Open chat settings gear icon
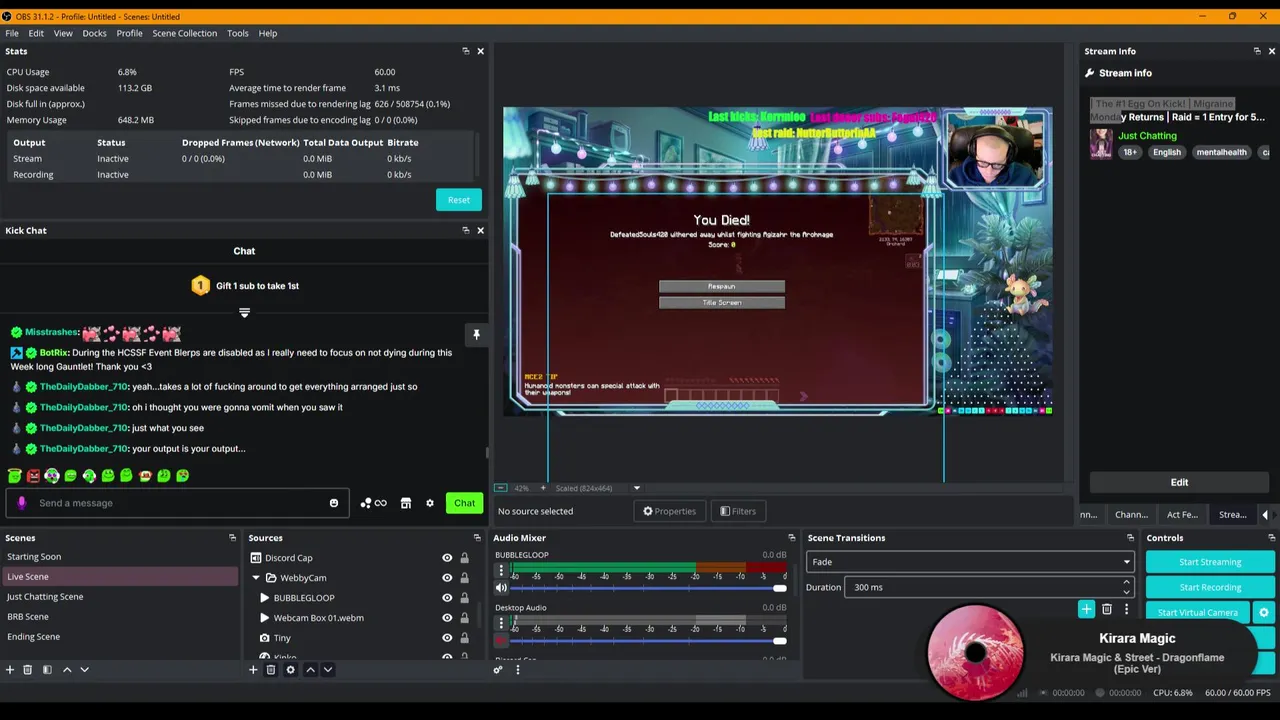 coord(430,503)
